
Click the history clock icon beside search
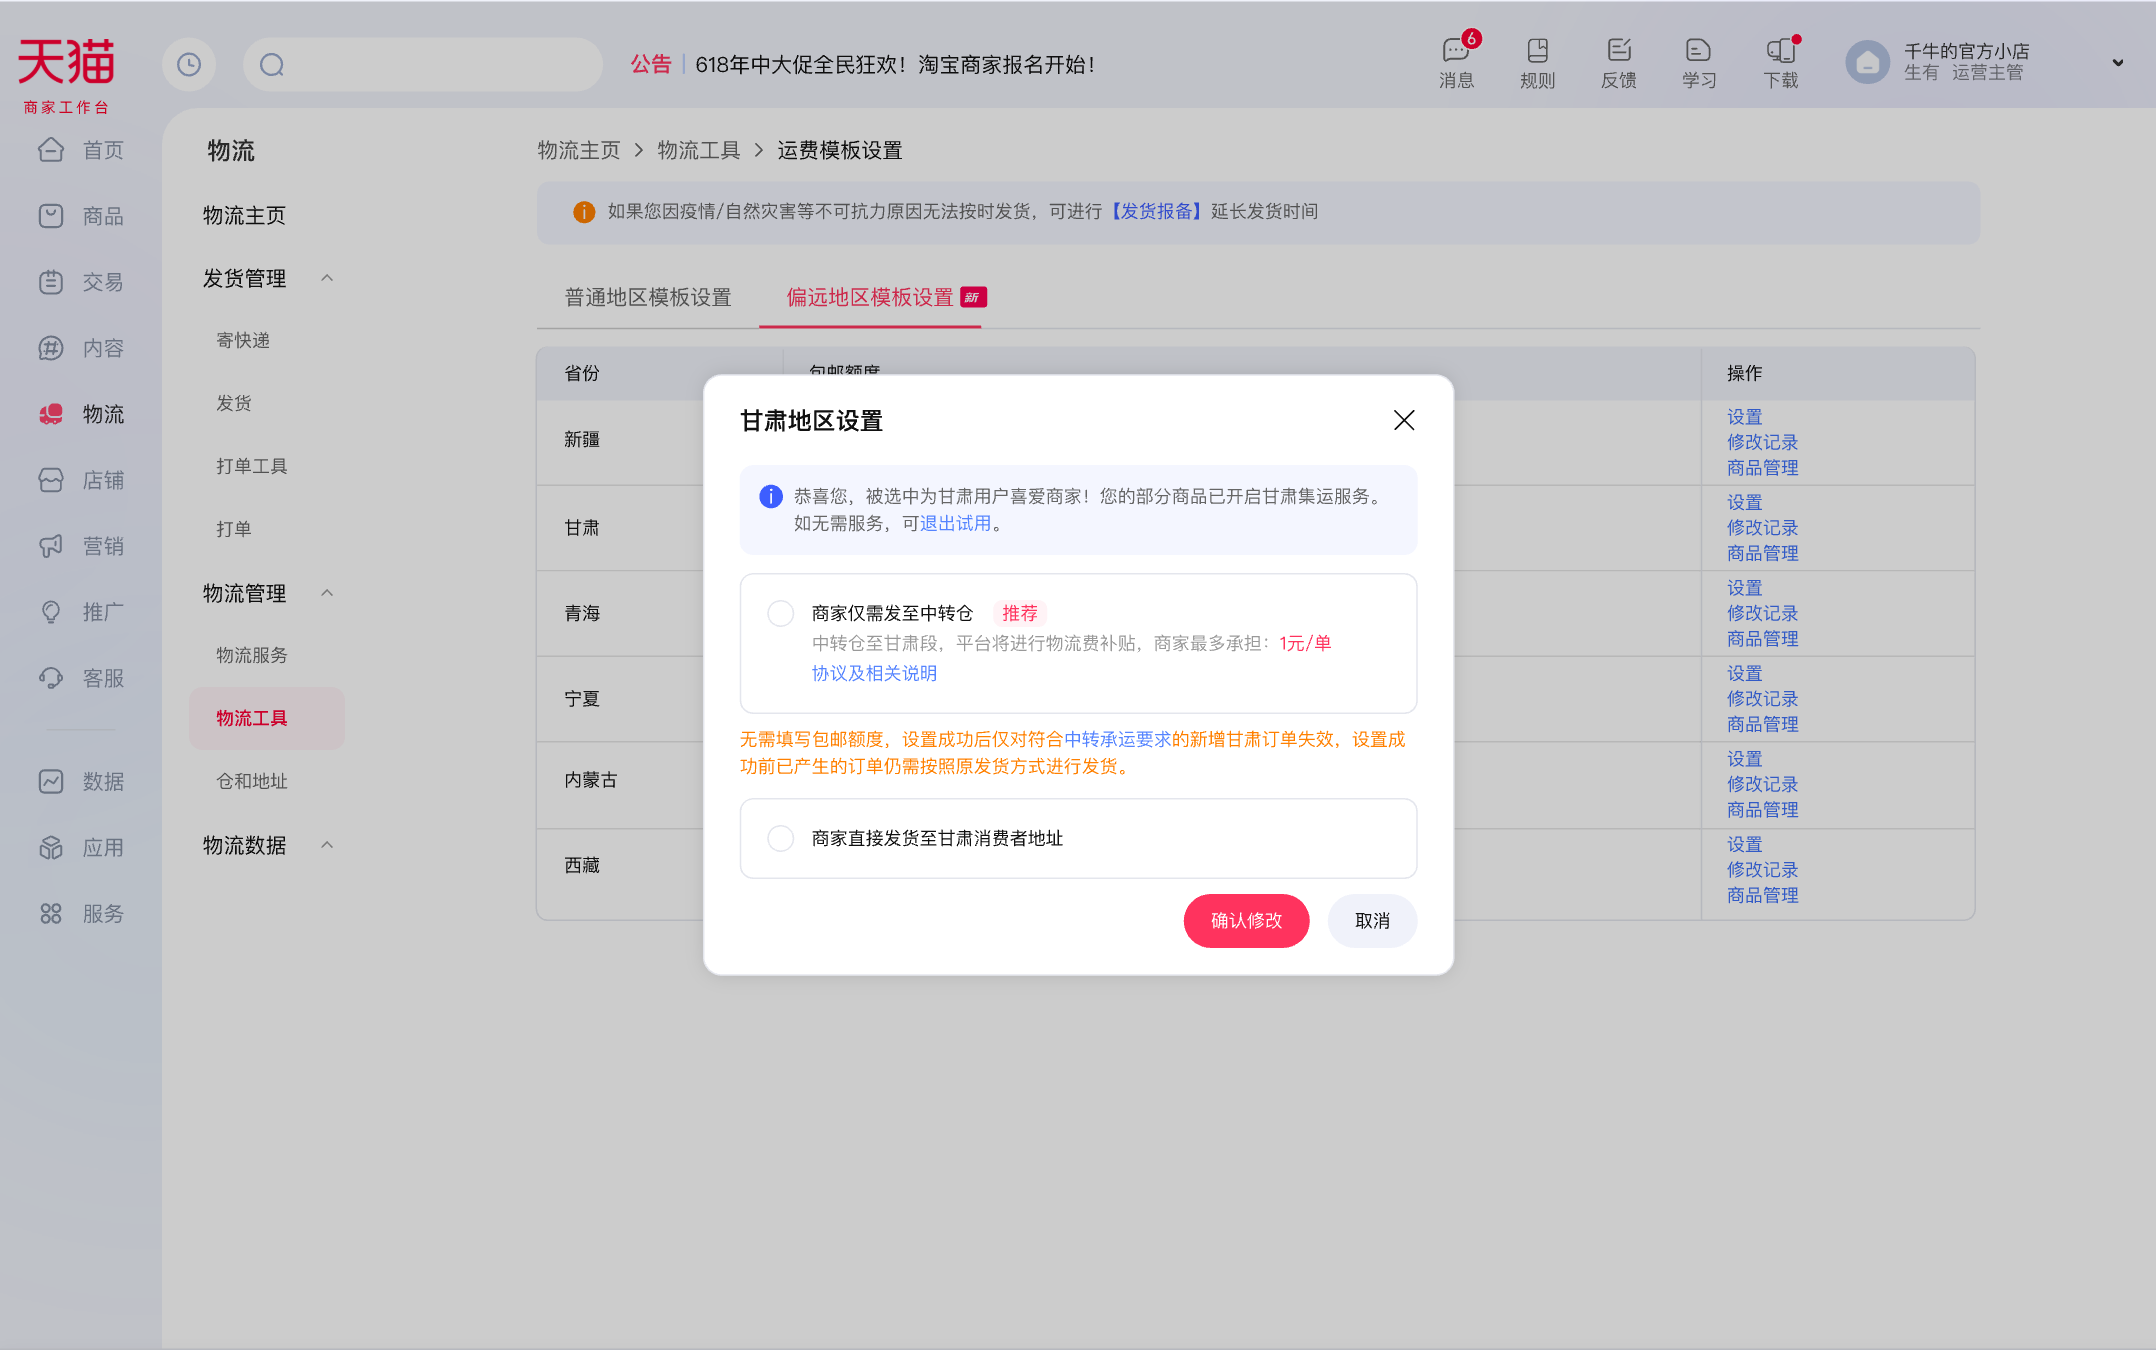(189, 64)
